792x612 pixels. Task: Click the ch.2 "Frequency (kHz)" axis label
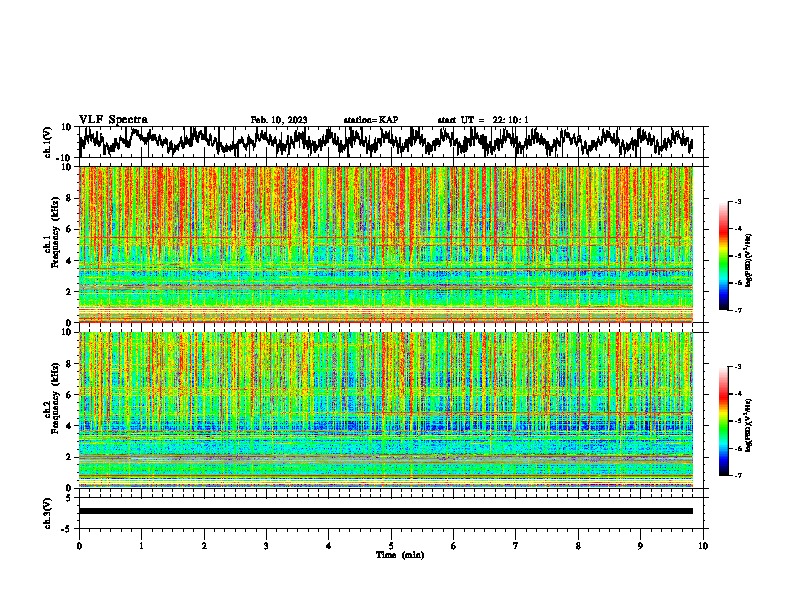pyautogui.click(x=55, y=398)
